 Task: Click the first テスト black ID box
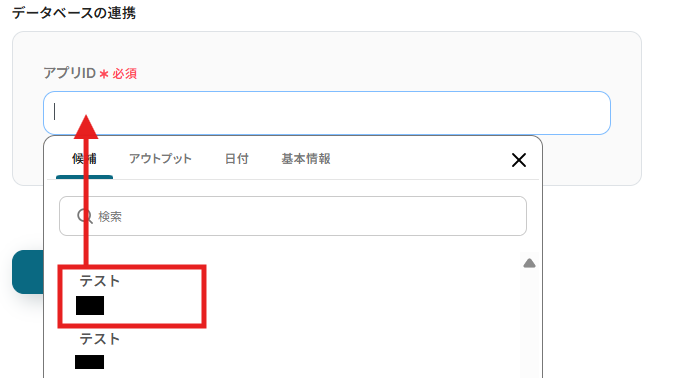click(90, 305)
